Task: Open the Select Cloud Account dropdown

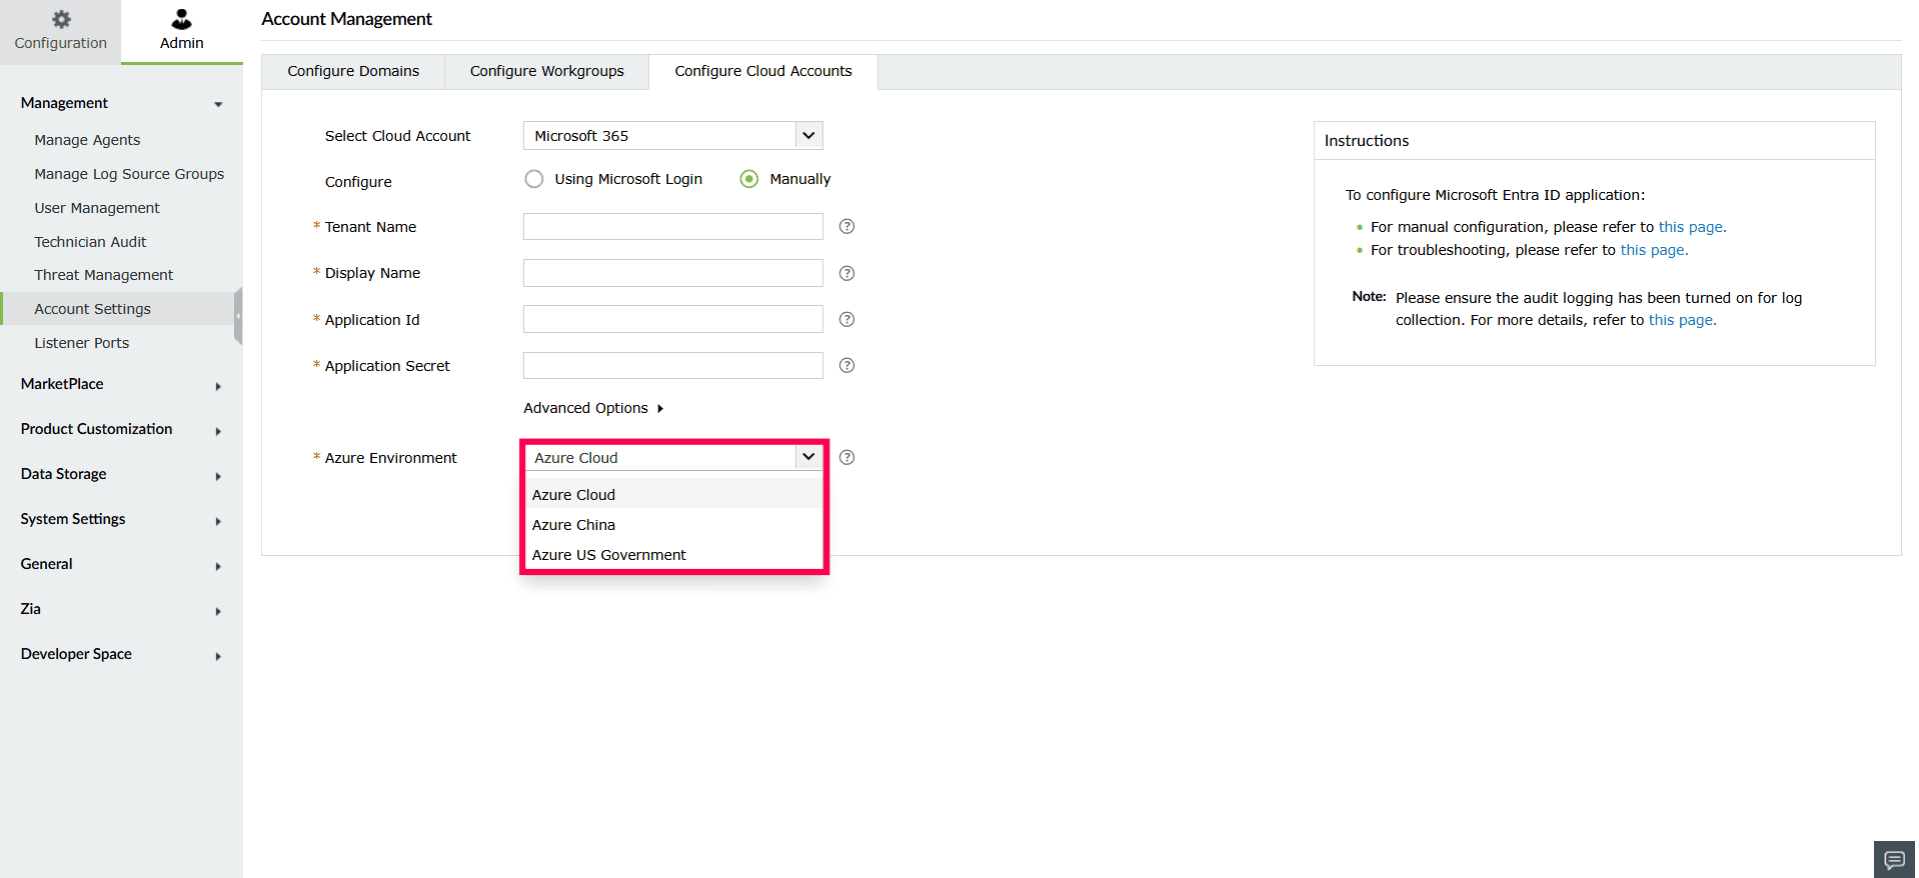Action: pos(673,136)
